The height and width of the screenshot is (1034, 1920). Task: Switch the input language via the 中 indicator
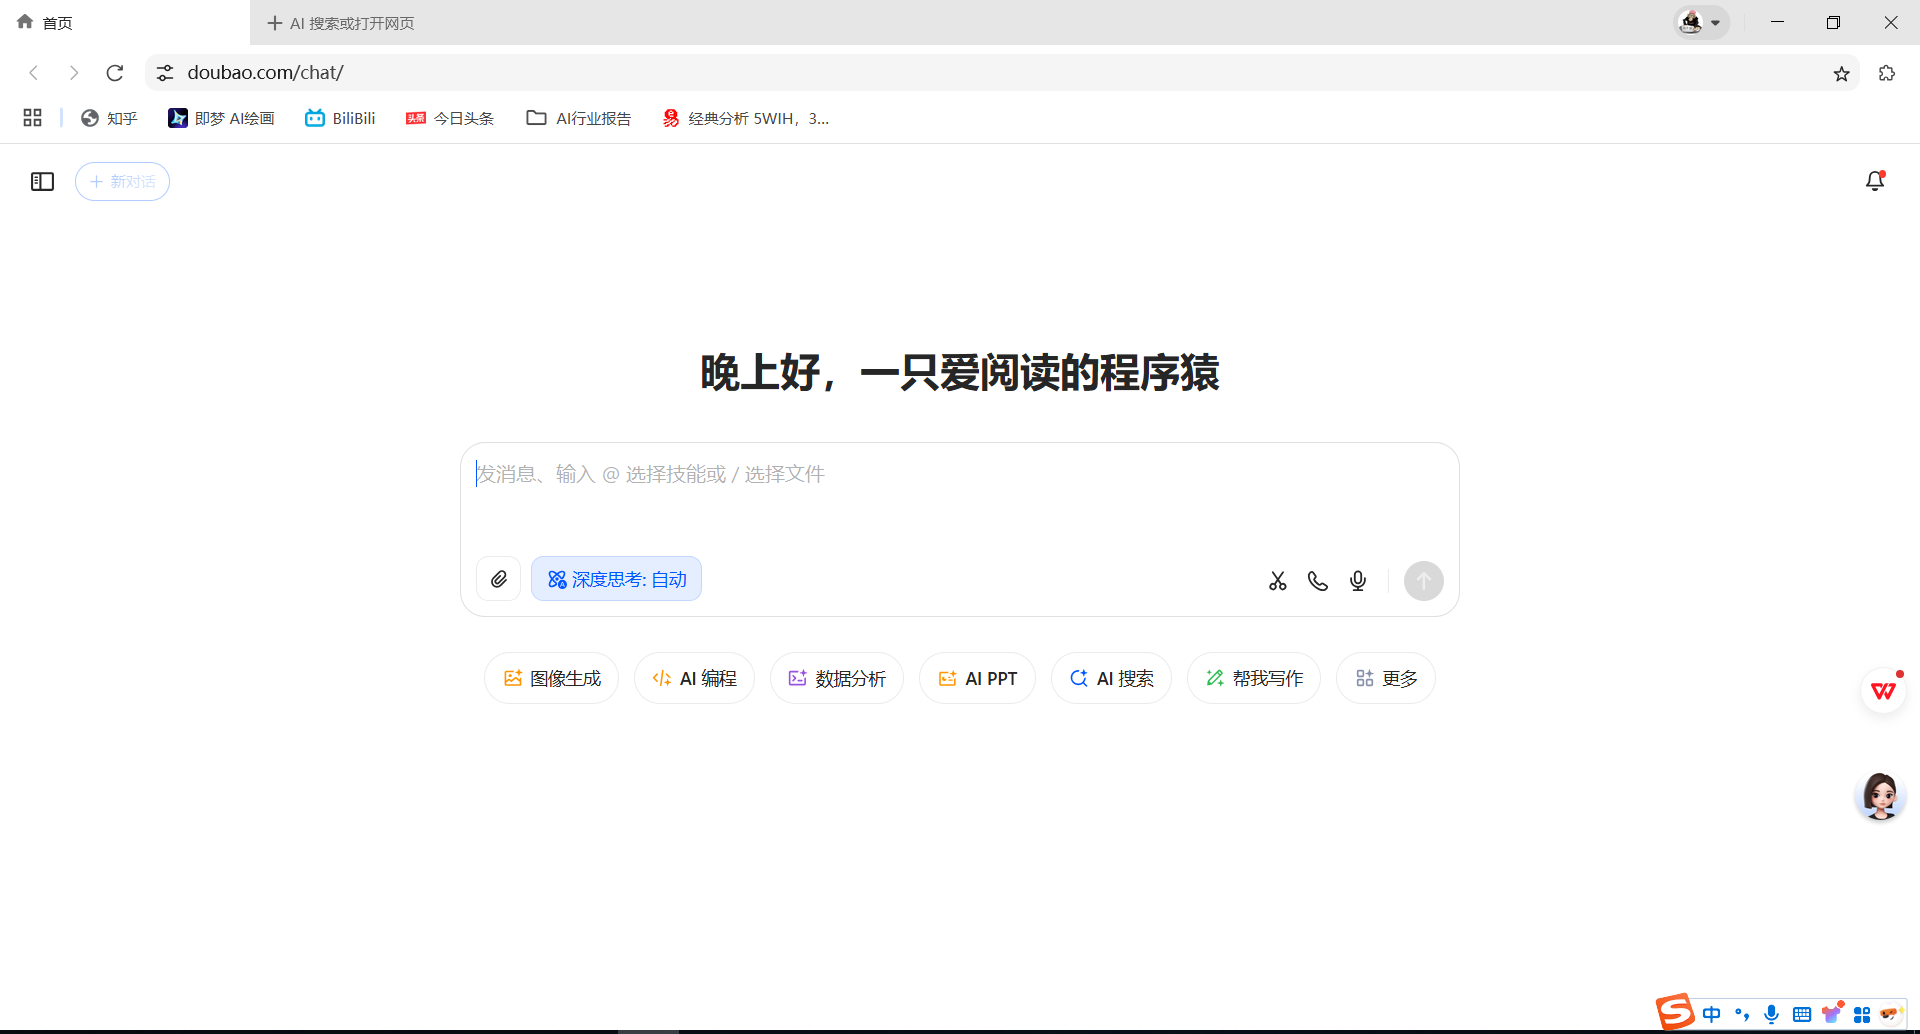pyautogui.click(x=1712, y=1014)
